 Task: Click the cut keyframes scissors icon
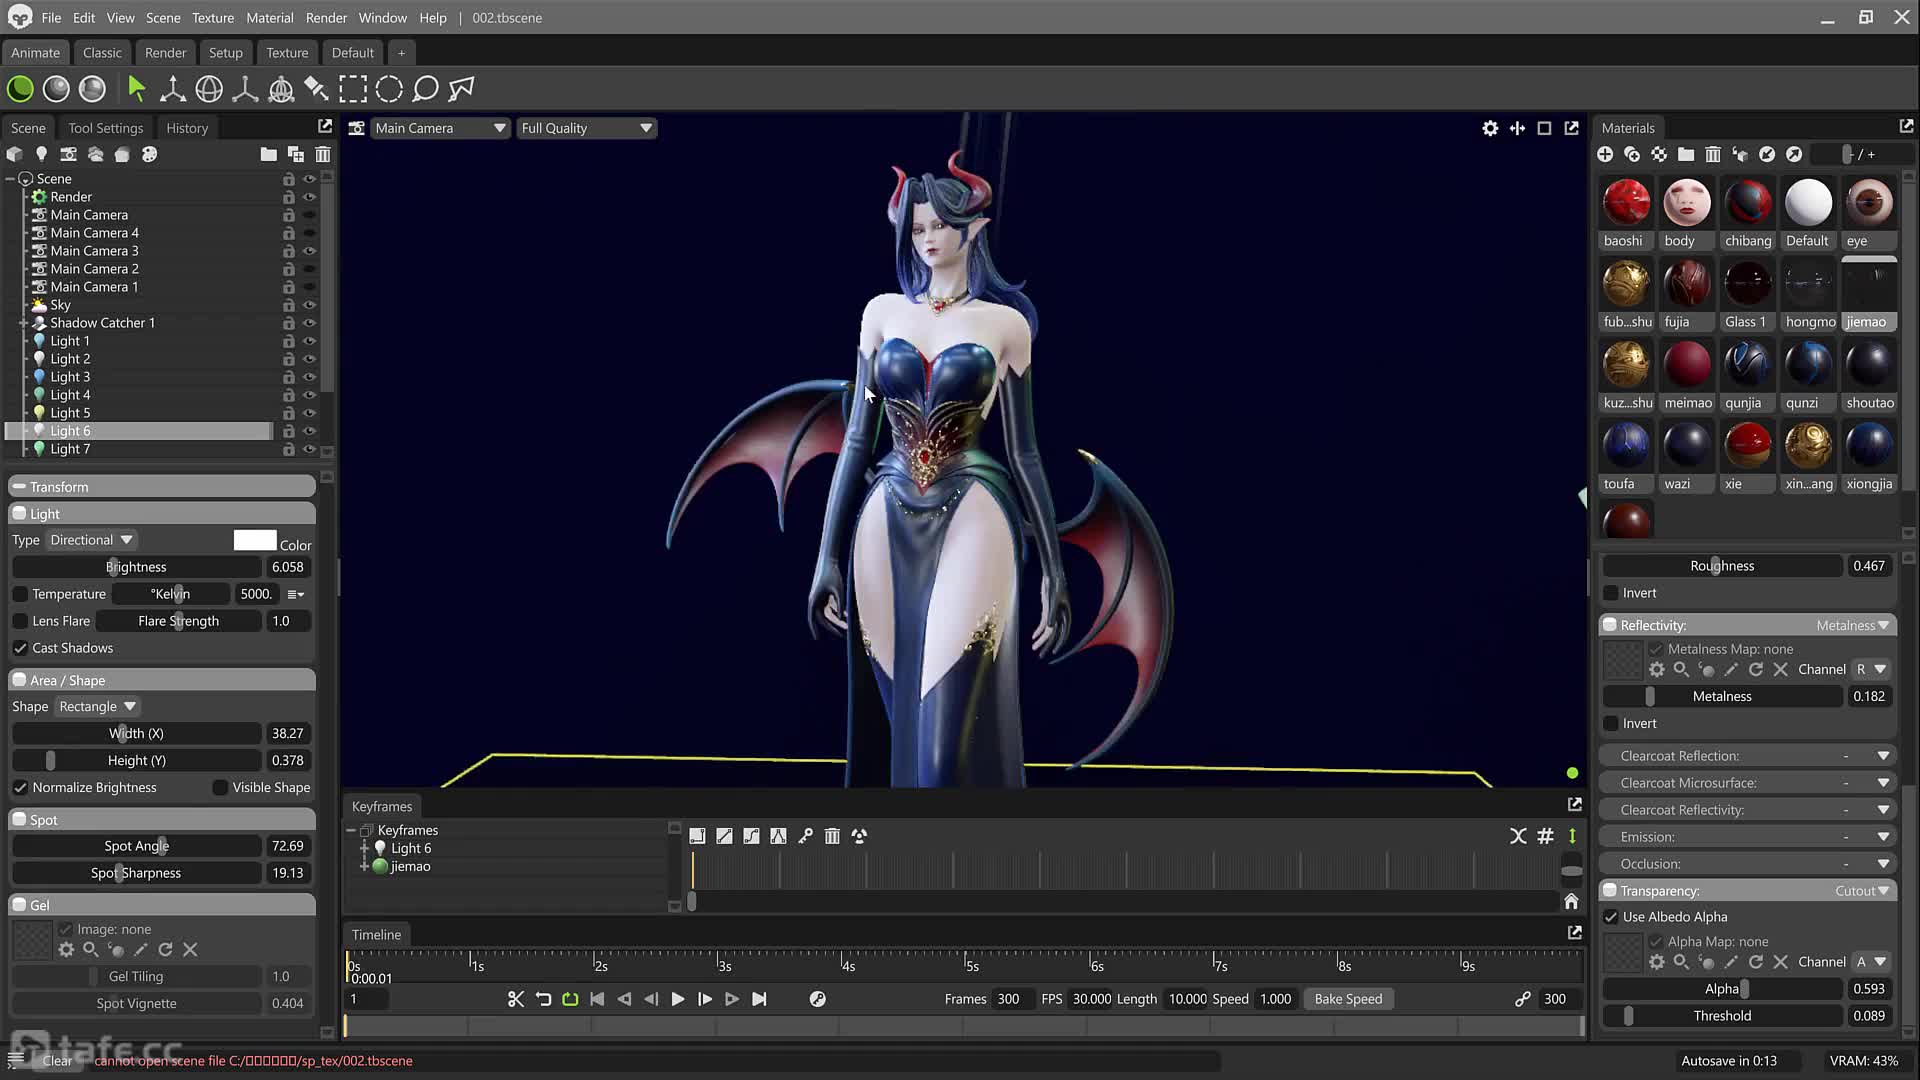point(516,999)
